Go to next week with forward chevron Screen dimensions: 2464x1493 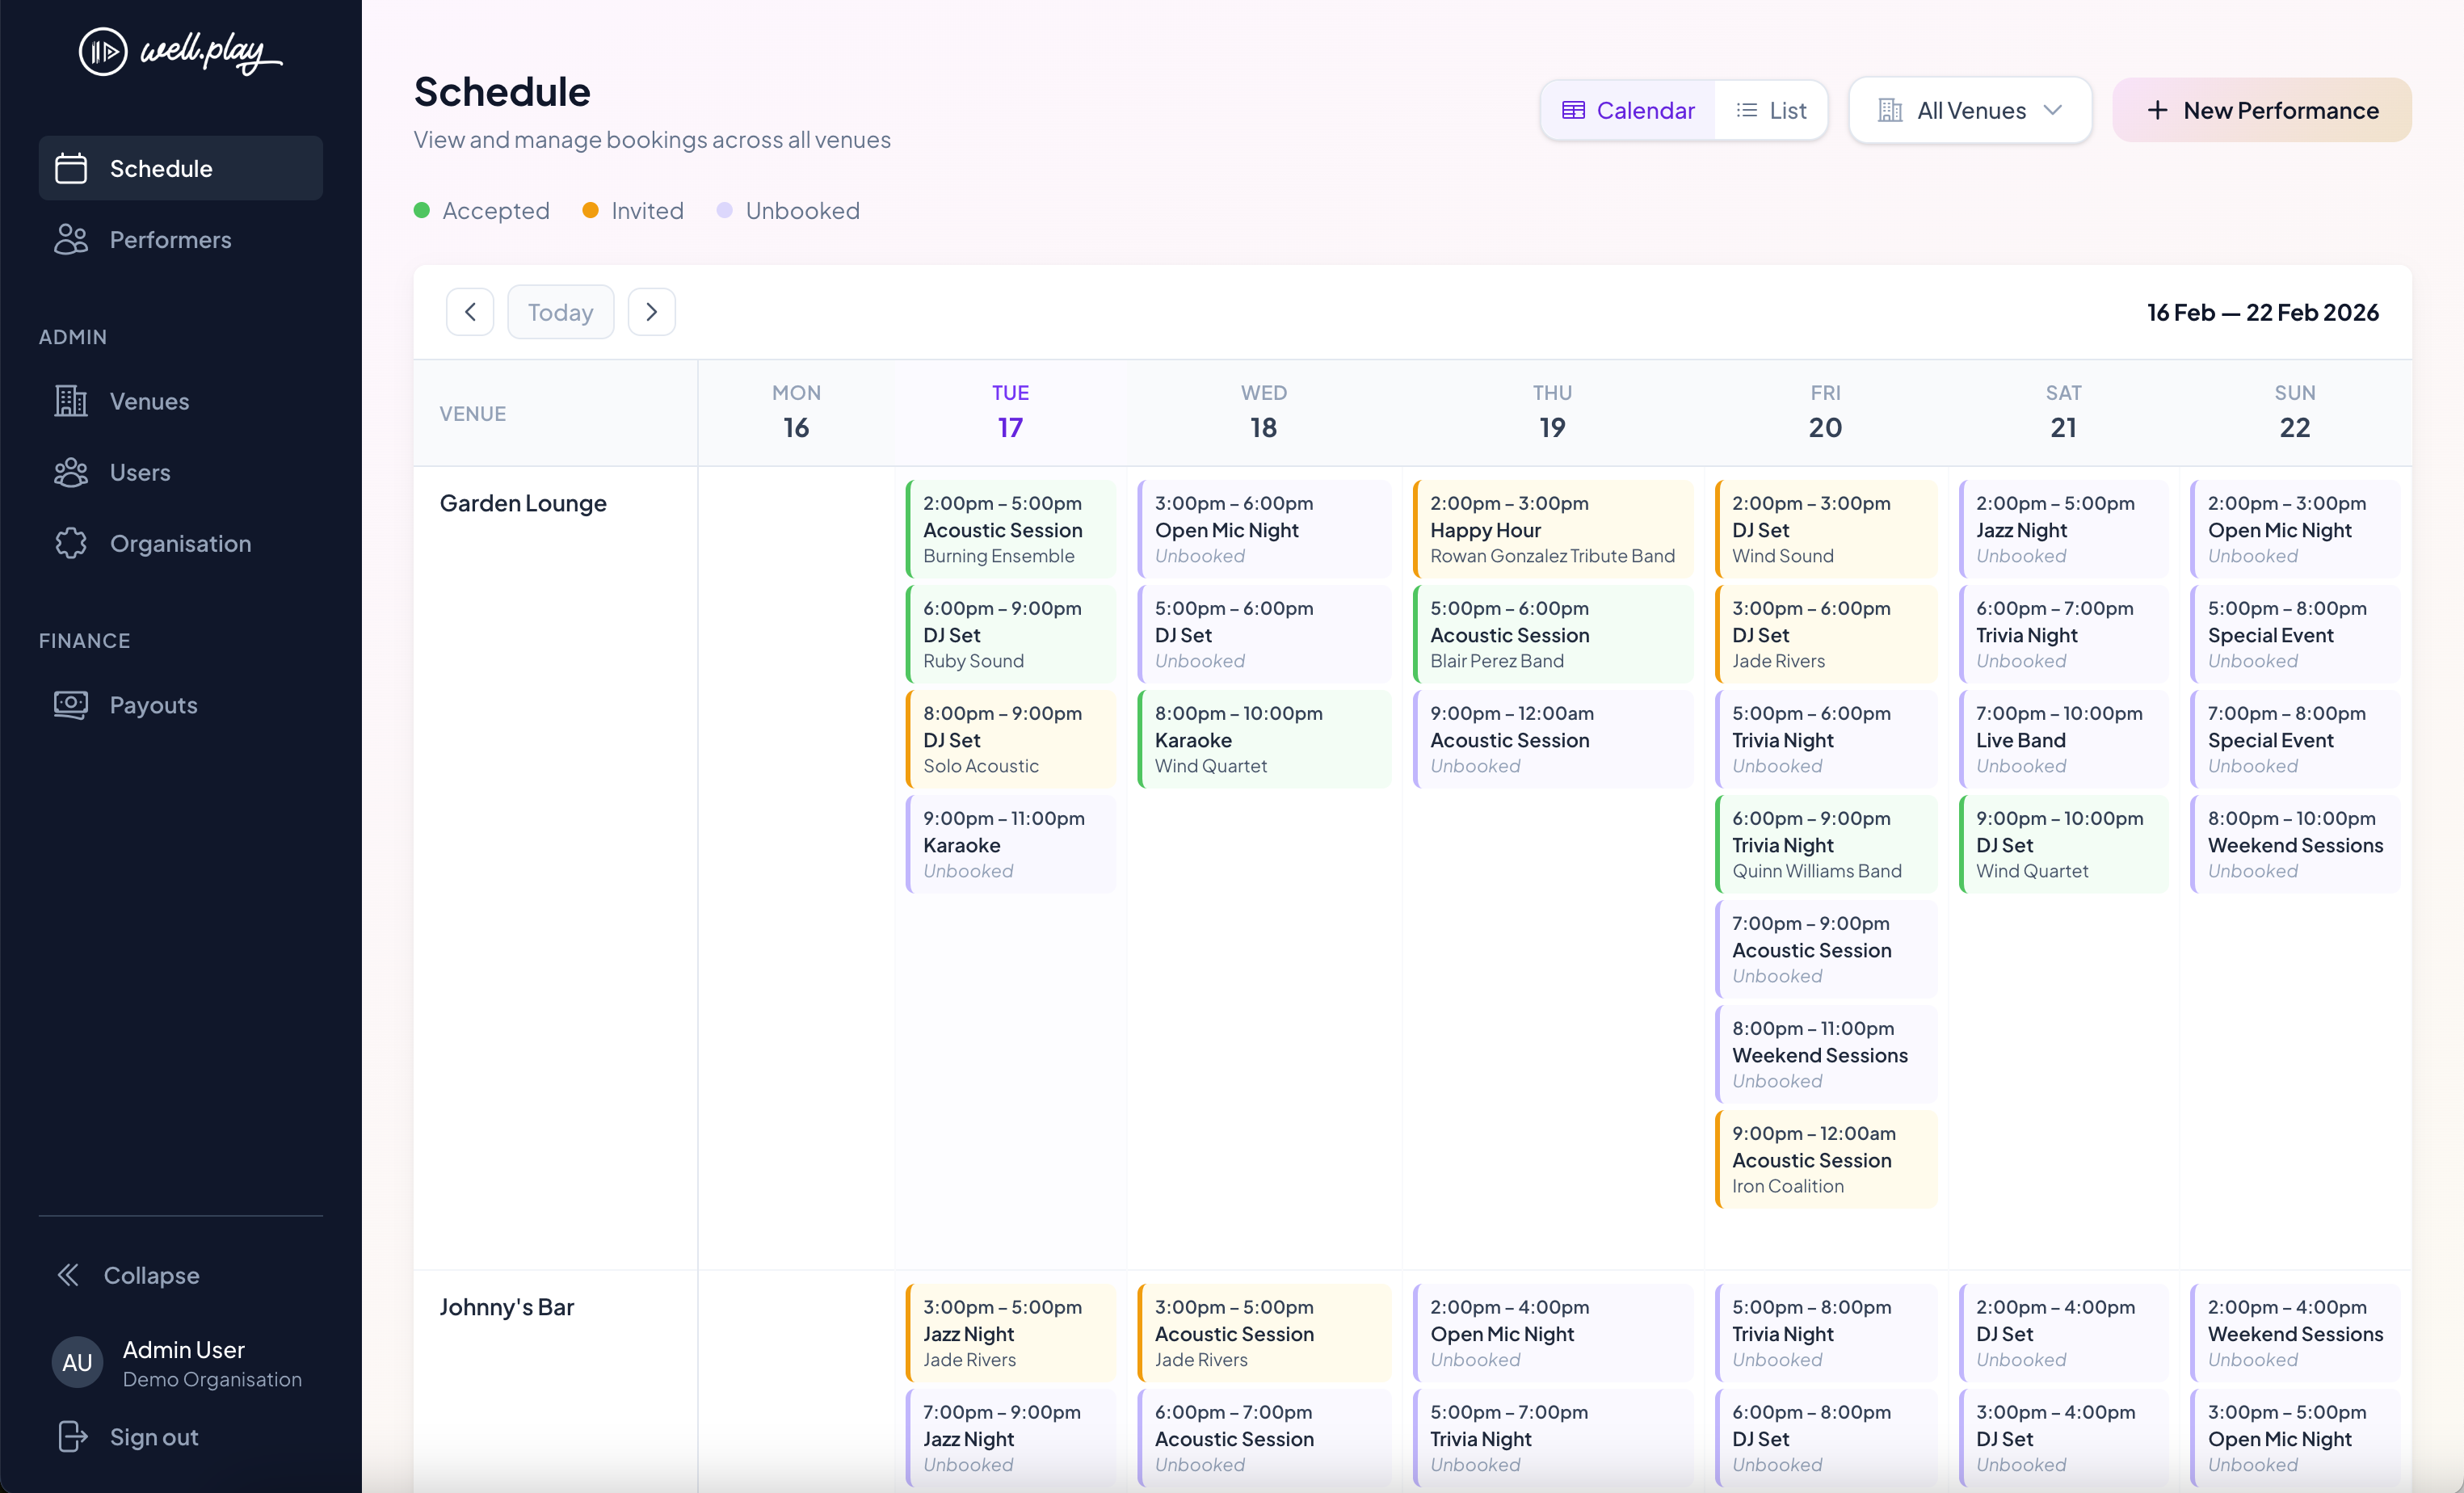[651, 311]
